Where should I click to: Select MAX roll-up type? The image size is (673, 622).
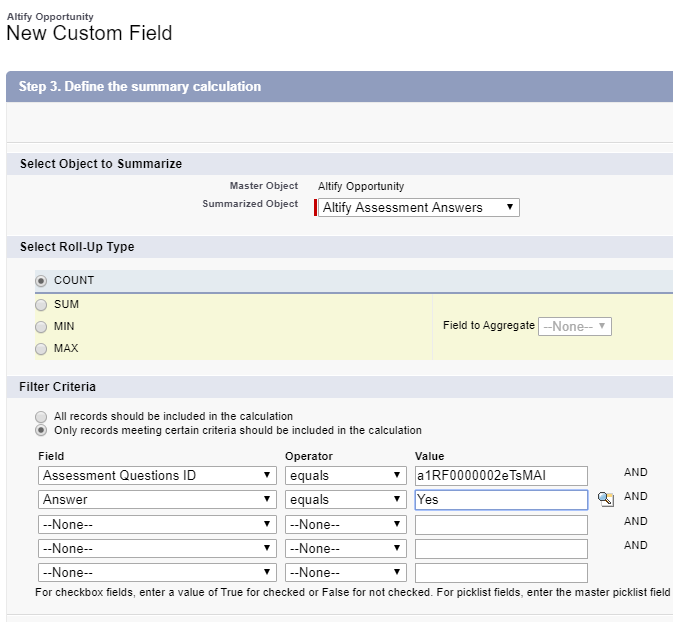pos(41,349)
